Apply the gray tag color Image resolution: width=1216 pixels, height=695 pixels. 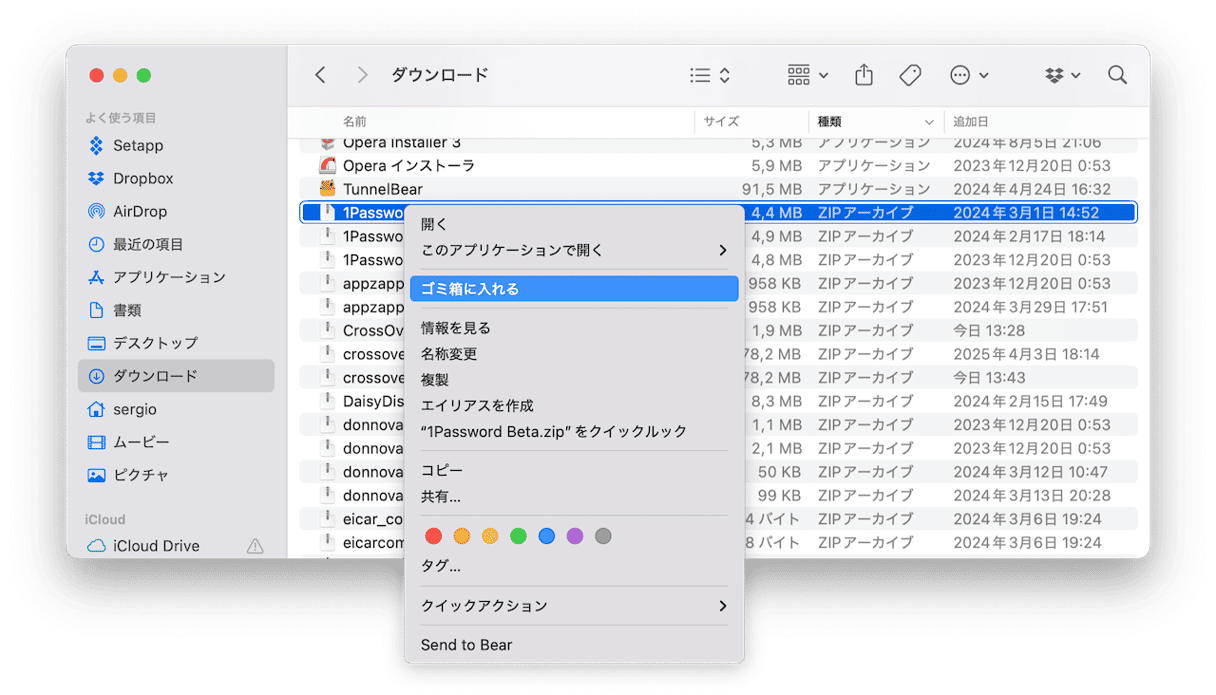(x=603, y=536)
